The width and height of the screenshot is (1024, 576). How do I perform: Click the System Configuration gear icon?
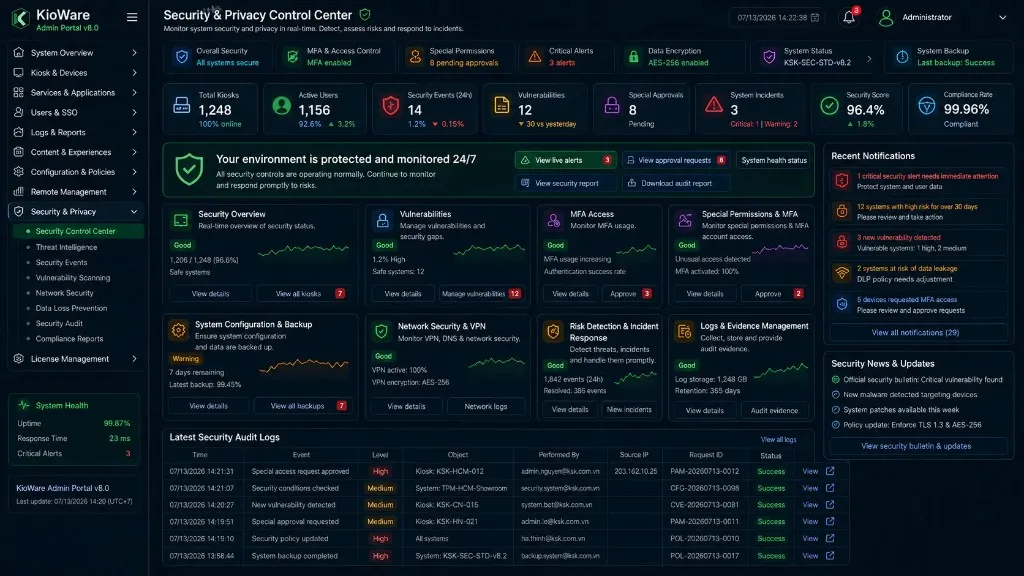[178, 330]
